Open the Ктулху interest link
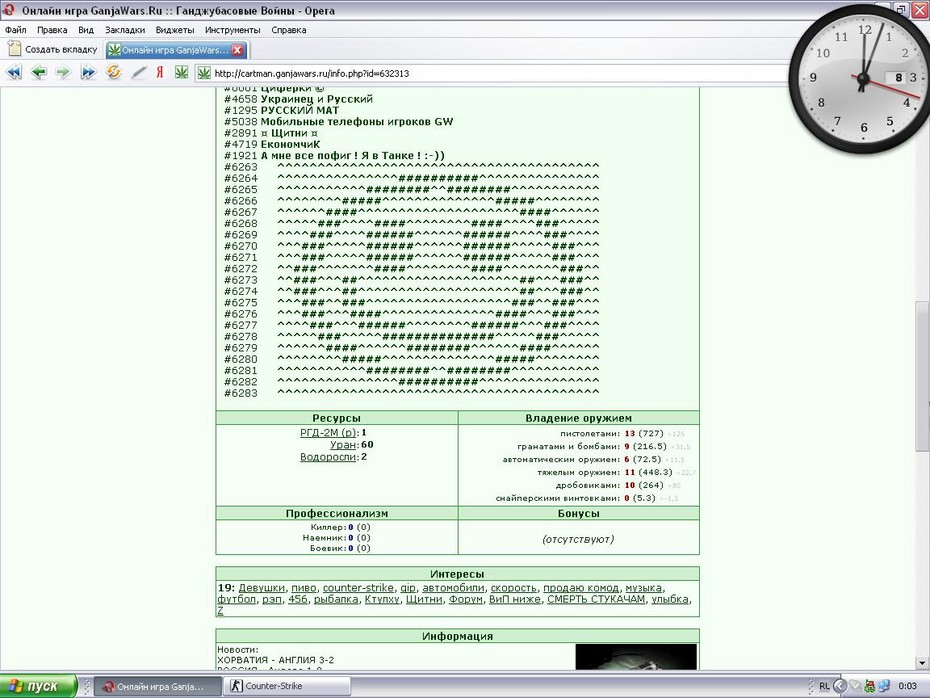Screen dimensions: 930x698 tap(382, 599)
